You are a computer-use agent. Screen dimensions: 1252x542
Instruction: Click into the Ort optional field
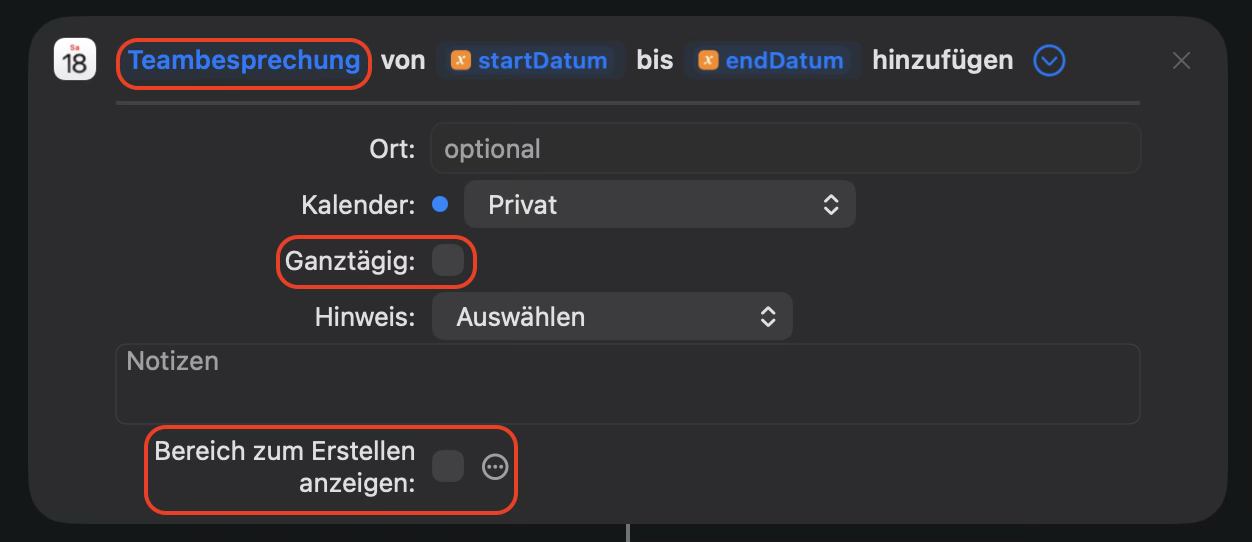tap(785, 149)
